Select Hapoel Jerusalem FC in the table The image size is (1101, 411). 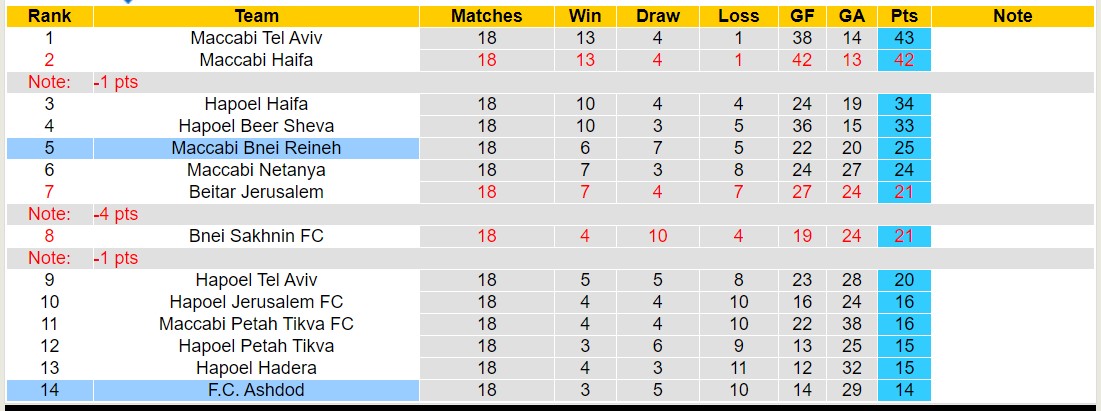click(256, 302)
